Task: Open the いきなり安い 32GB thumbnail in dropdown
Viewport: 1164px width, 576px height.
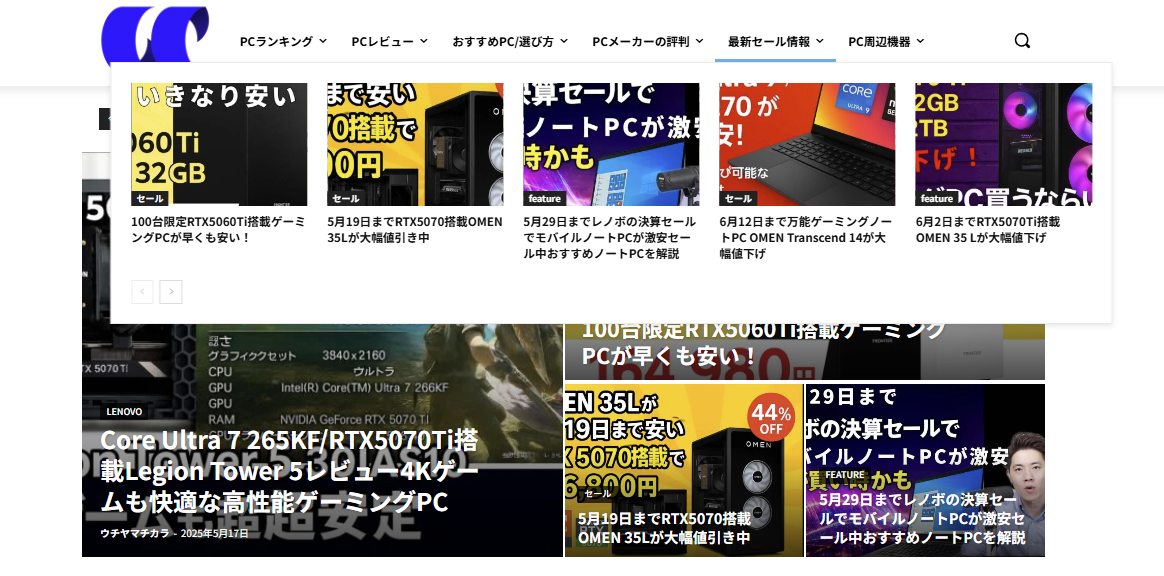Action: tap(219, 144)
